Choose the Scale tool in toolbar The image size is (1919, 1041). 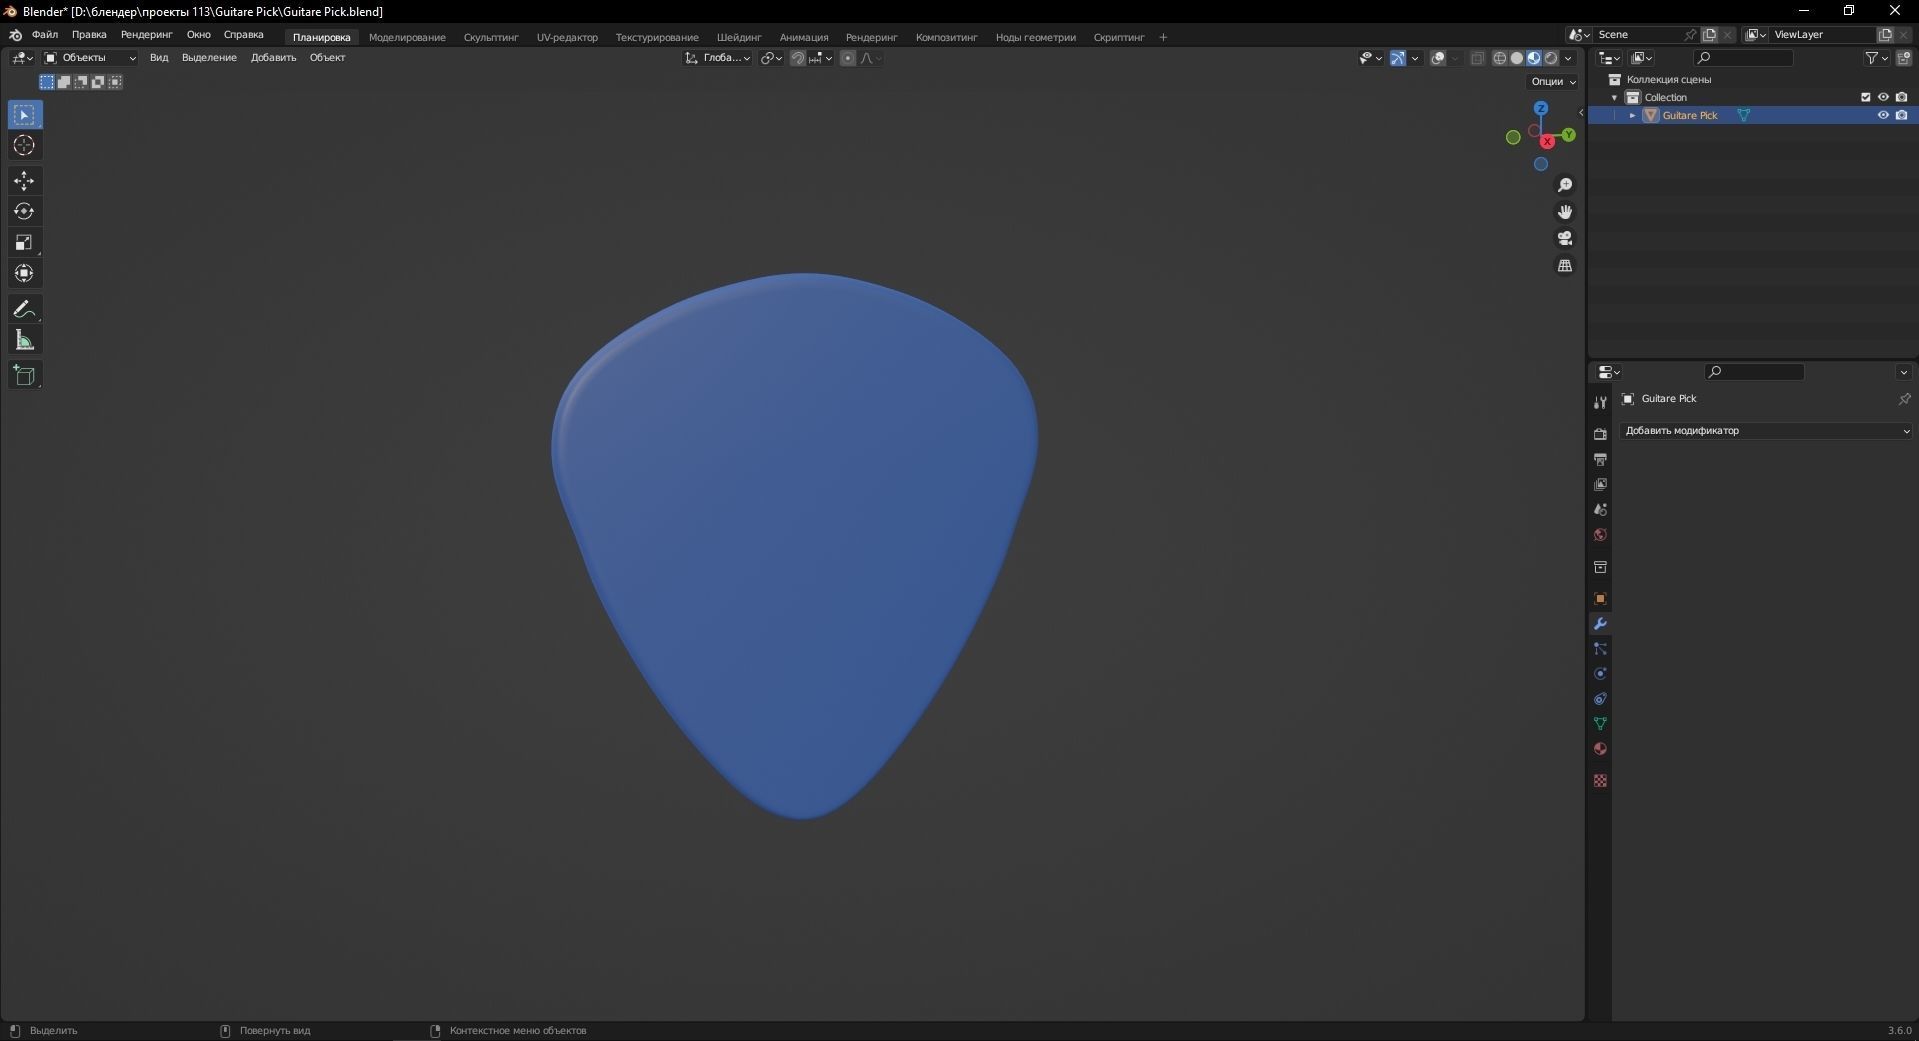[x=25, y=242]
